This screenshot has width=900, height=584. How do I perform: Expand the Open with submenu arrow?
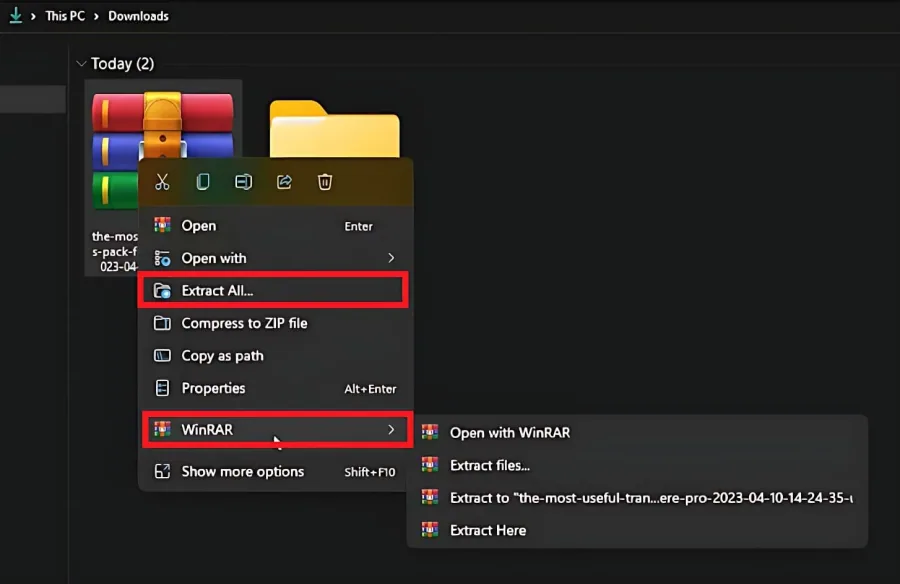click(391, 258)
